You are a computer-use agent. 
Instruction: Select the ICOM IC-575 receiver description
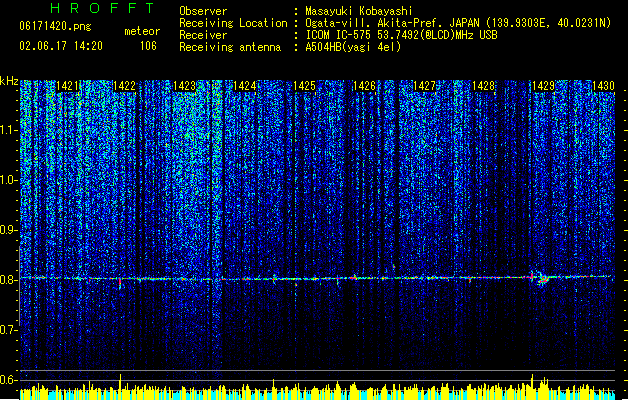tap(401, 35)
